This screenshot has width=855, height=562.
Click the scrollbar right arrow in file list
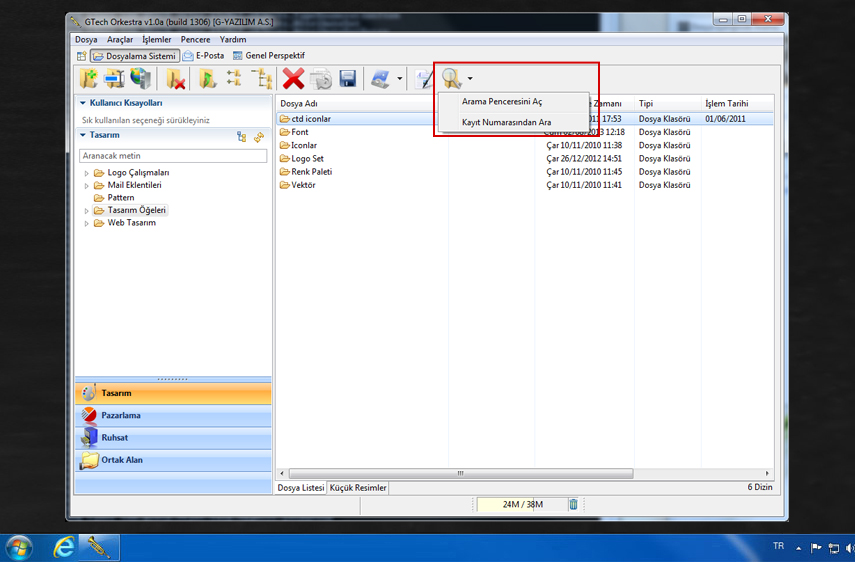[767, 473]
